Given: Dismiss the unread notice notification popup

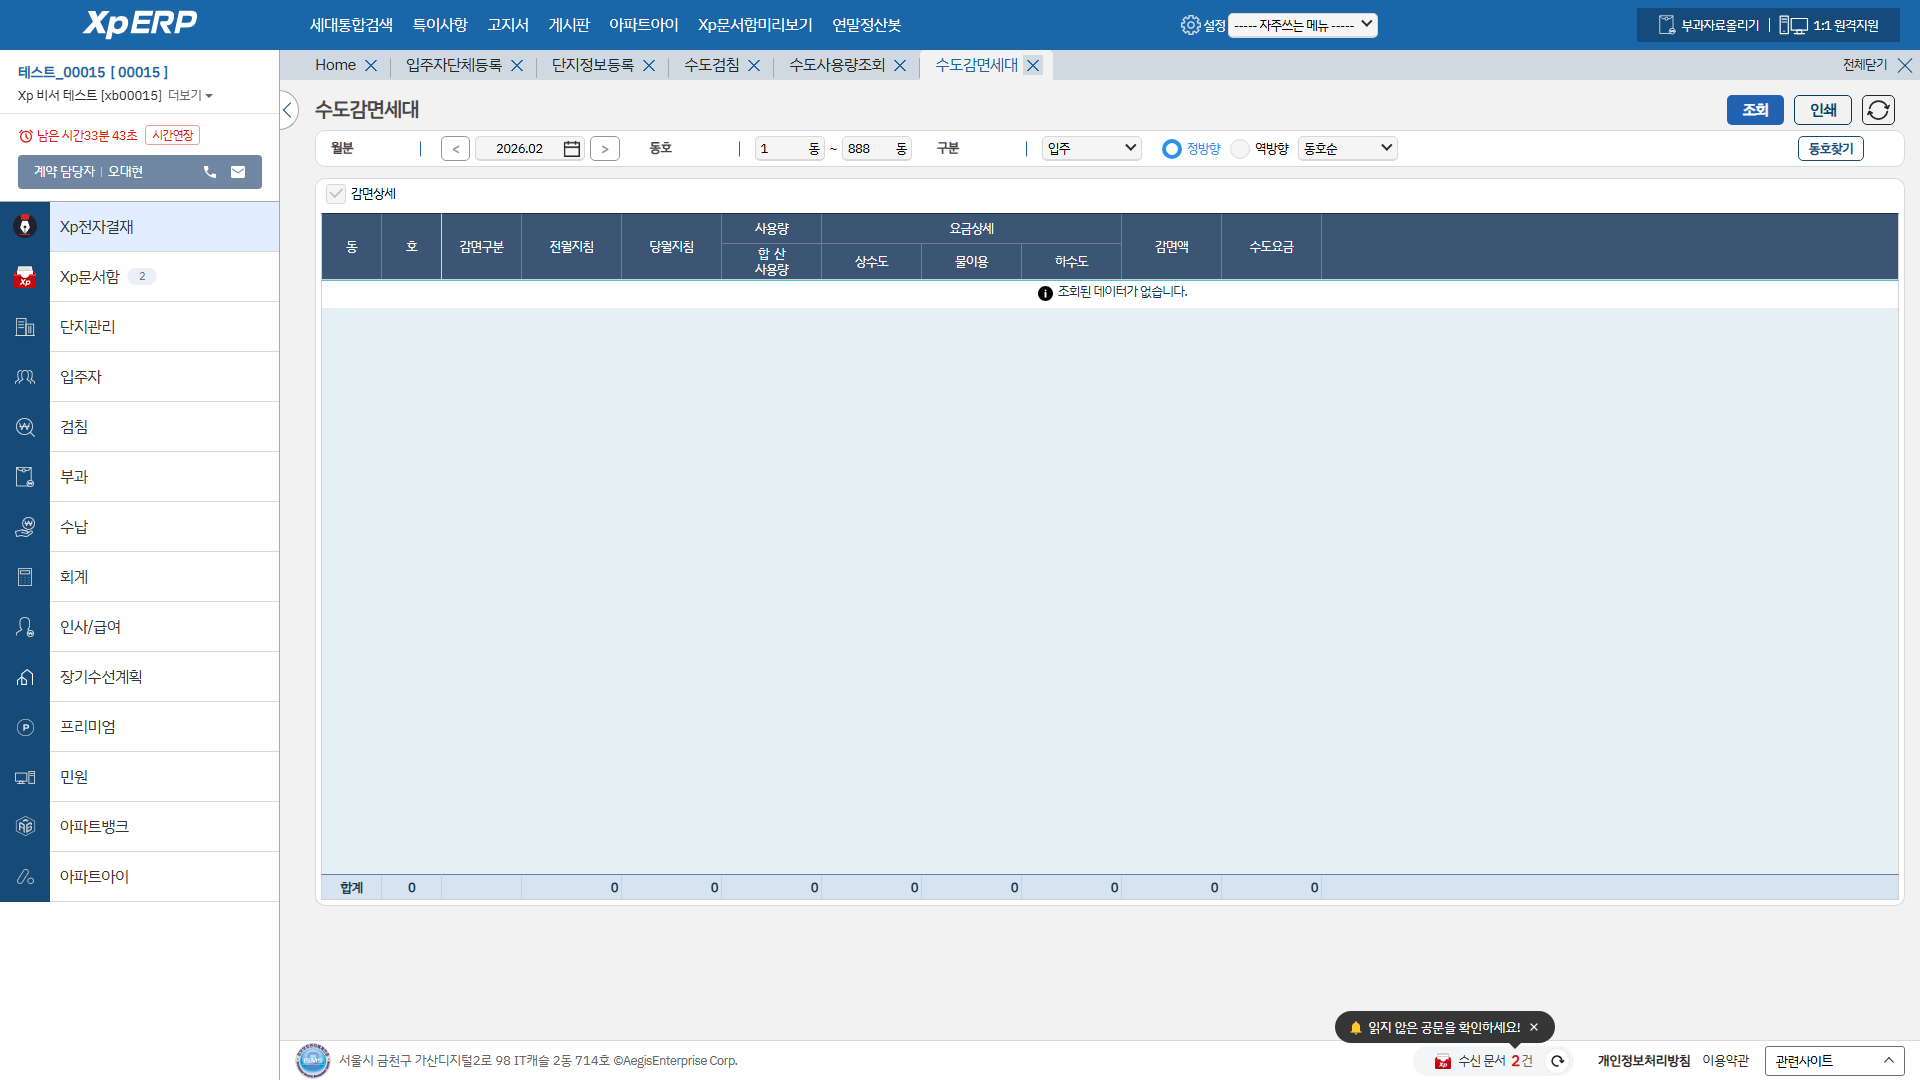Looking at the screenshot, I should [1534, 1027].
